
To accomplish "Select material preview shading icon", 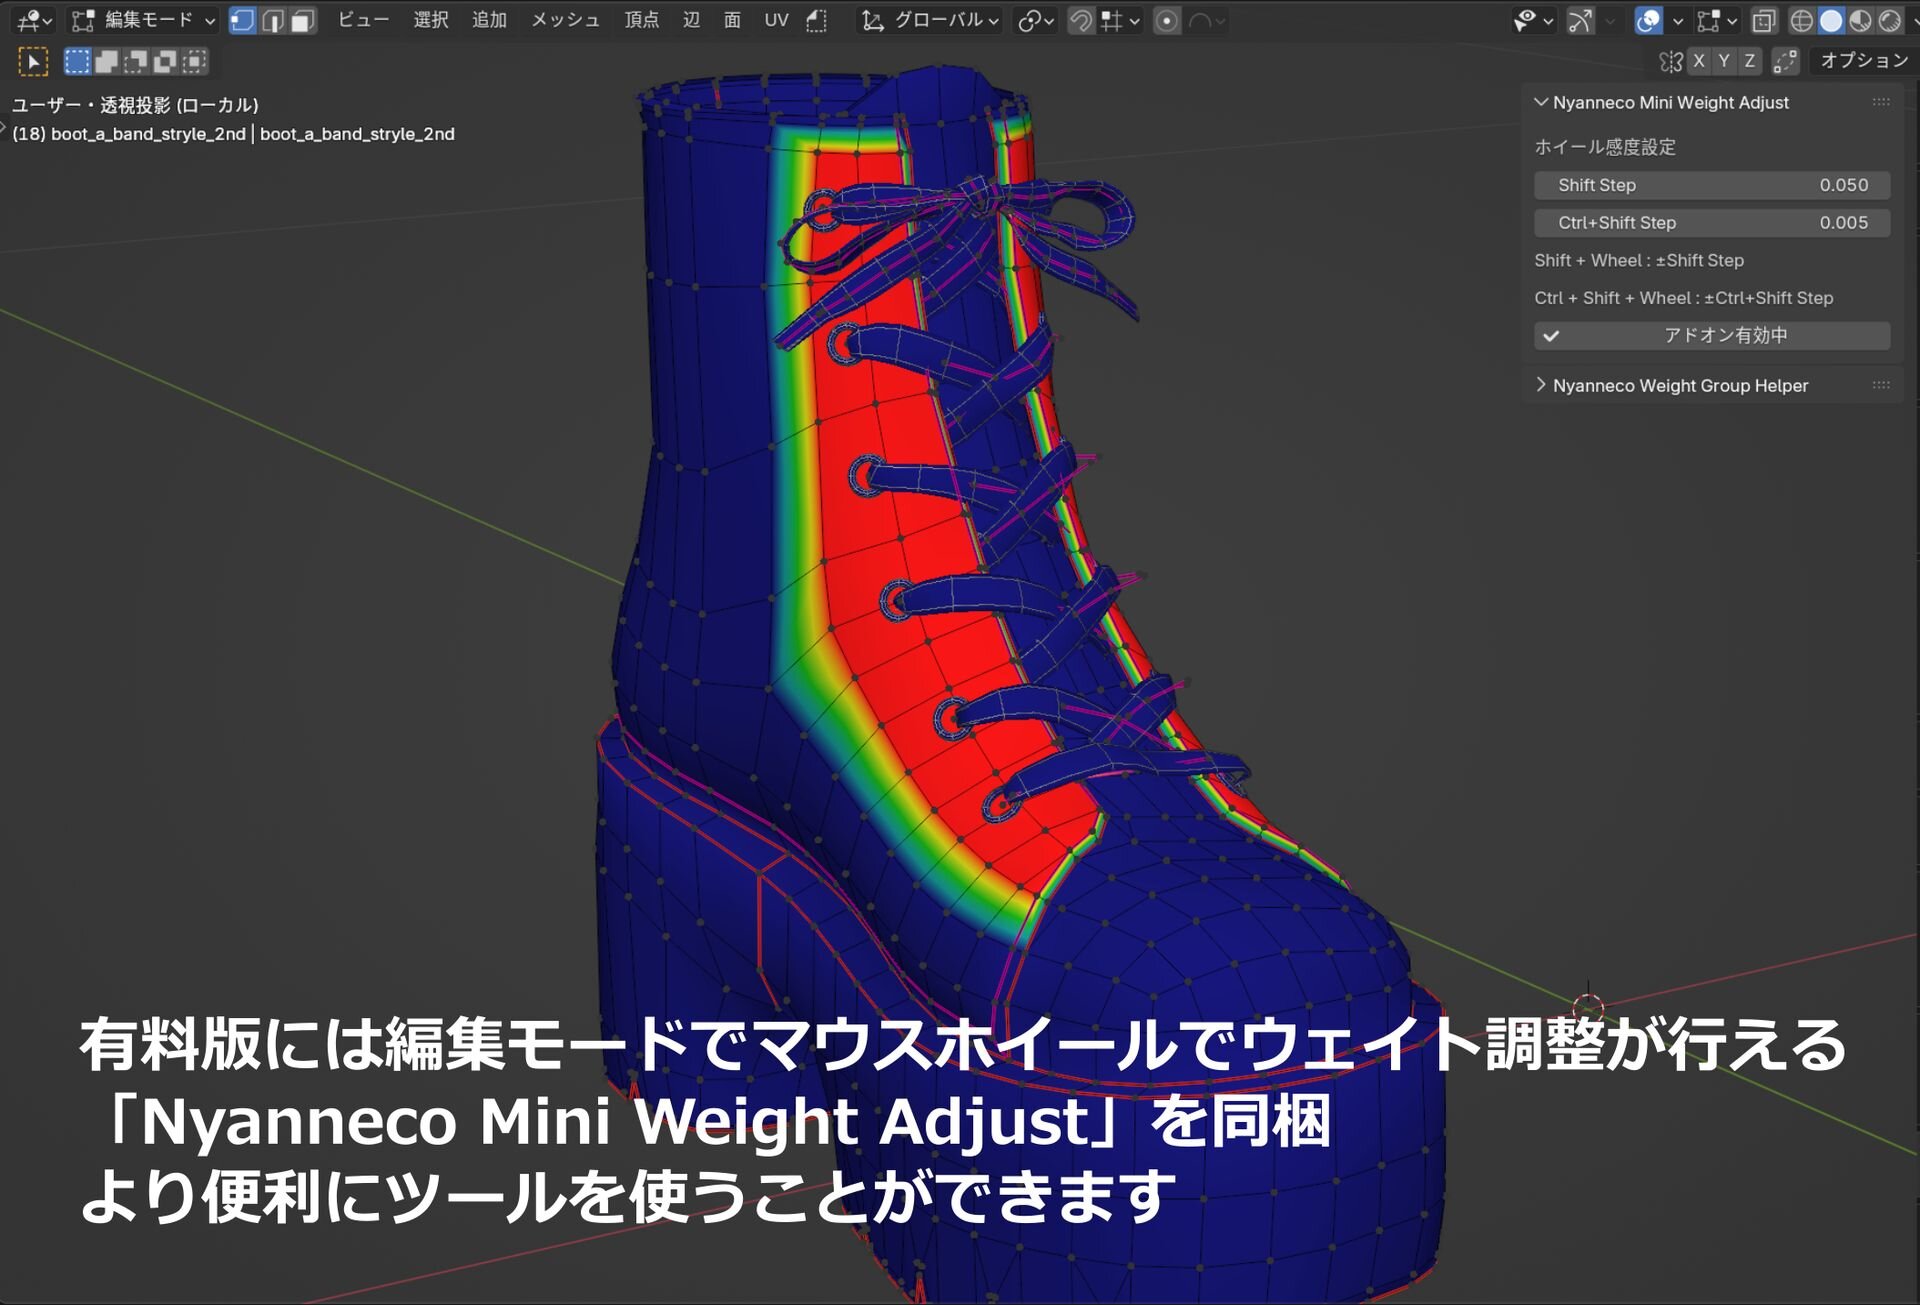I will tap(1860, 20).
